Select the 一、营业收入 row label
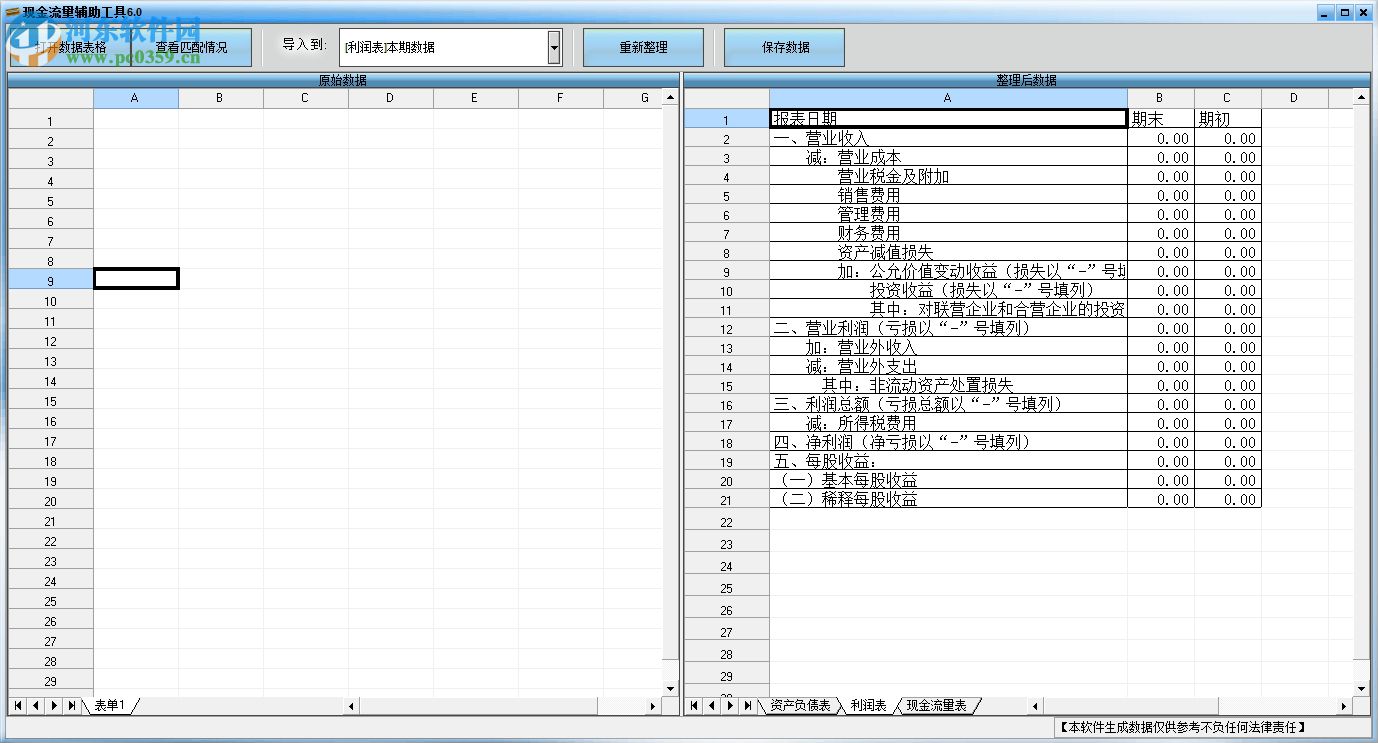The height and width of the screenshot is (743, 1378). pos(948,138)
